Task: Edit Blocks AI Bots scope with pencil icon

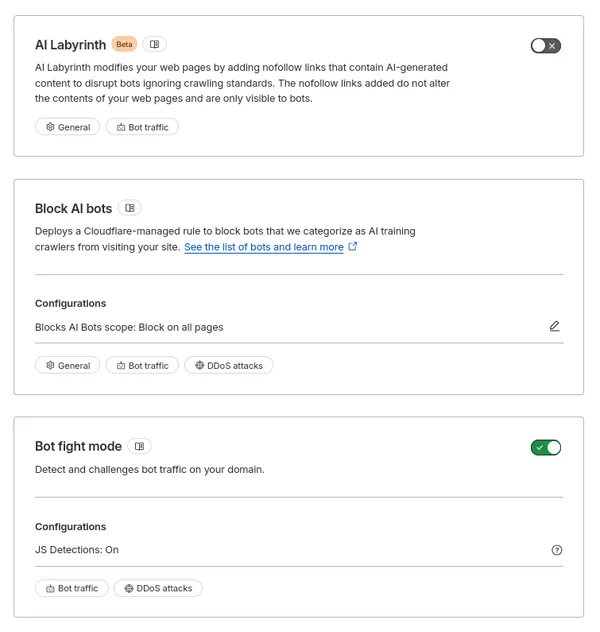Action: pyautogui.click(x=554, y=326)
